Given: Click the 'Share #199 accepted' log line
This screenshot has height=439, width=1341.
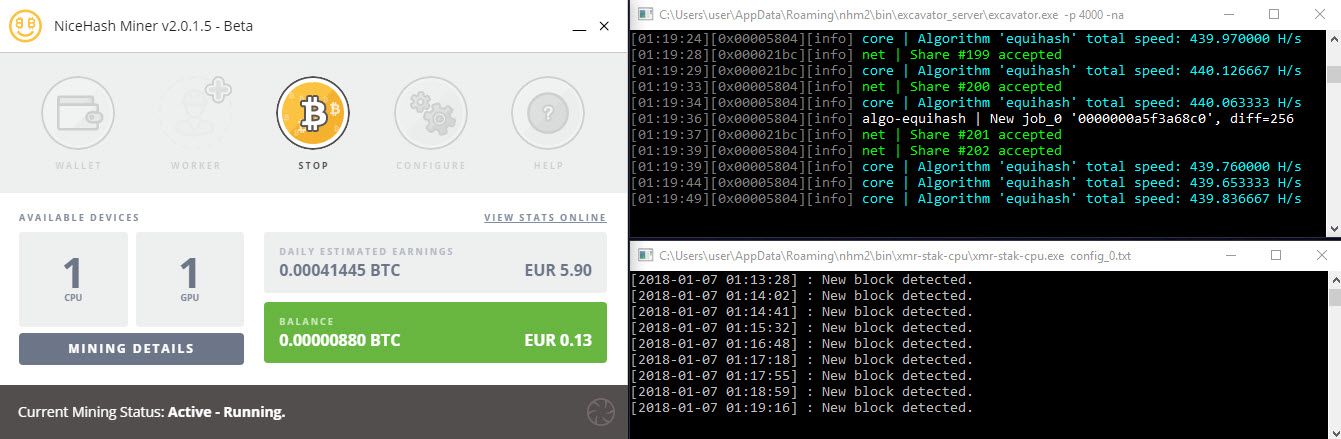Looking at the screenshot, I should pos(846,55).
